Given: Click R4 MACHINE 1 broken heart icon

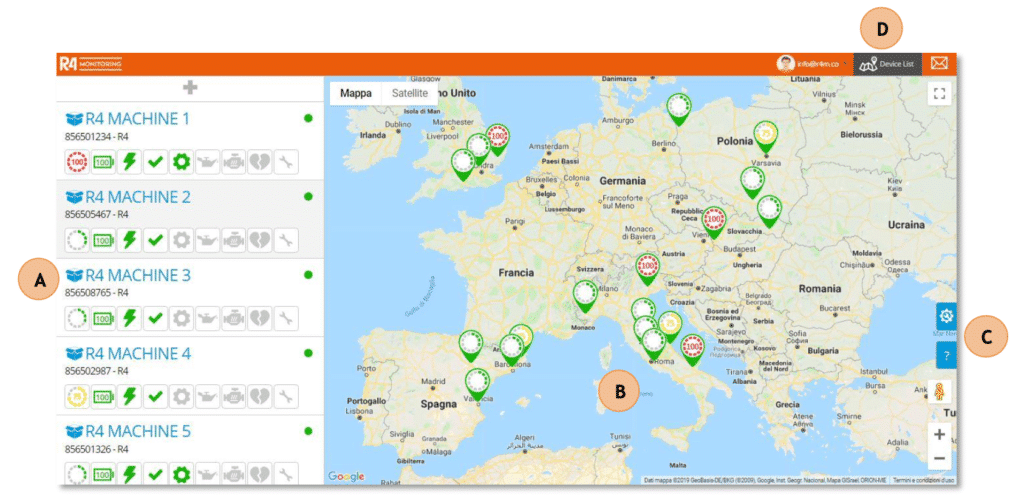Looking at the screenshot, I should point(260,162).
